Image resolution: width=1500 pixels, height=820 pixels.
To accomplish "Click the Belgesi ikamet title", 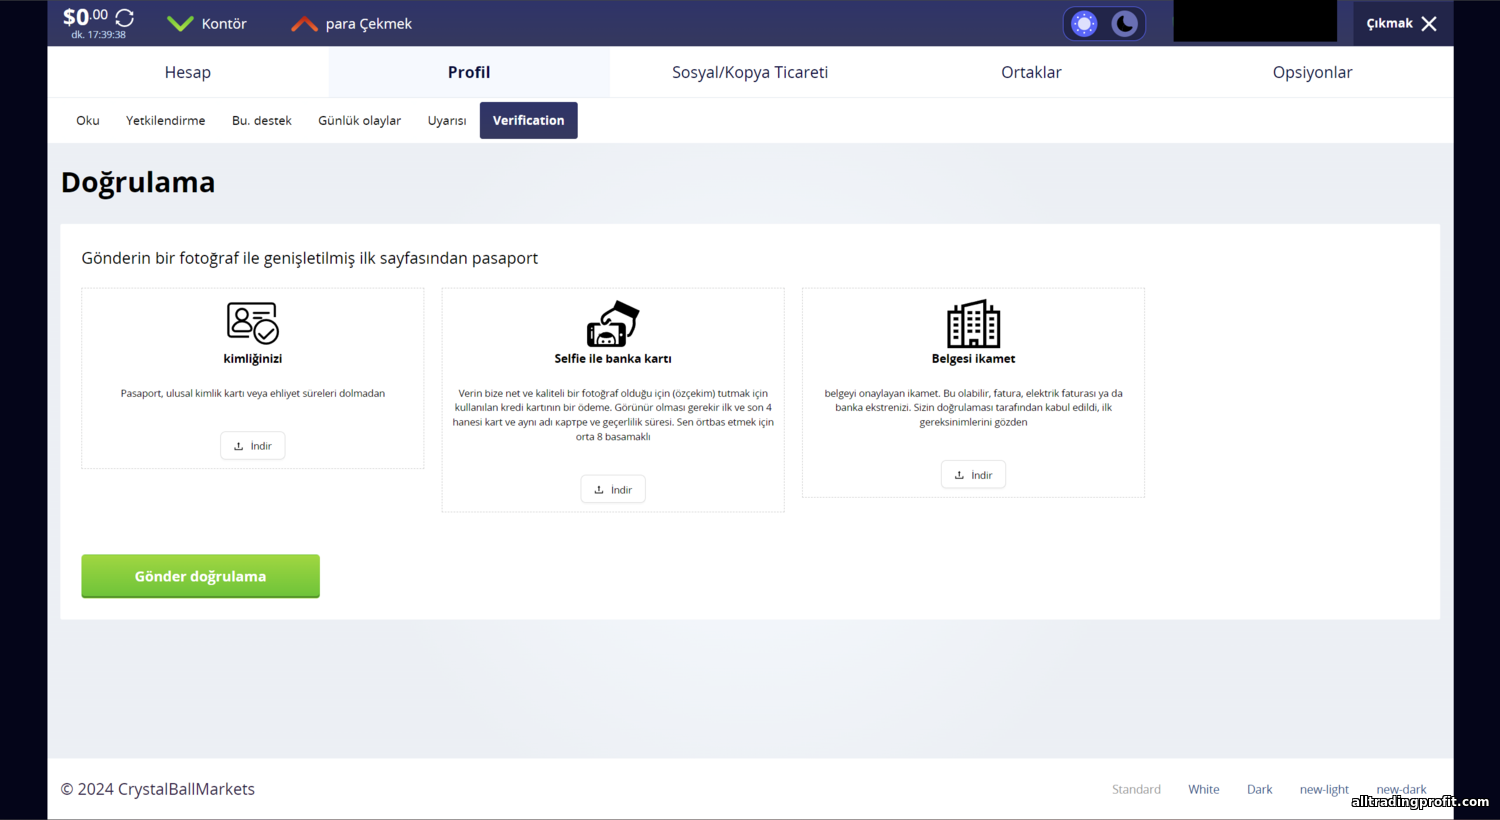I will tap(973, 359).
